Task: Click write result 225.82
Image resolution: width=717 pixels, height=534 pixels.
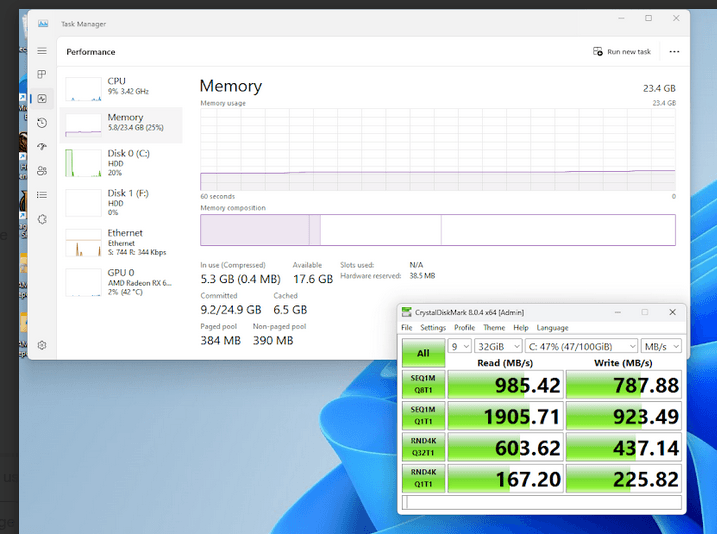Action: (624, 479)
